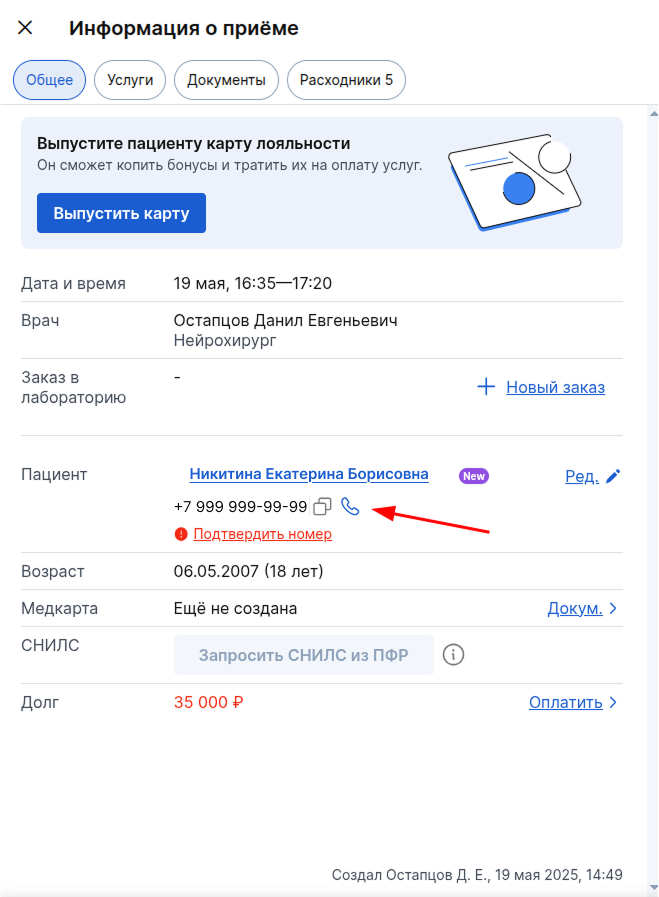Viewport: 659px width, 897px height.
Task: Select the Общее tab
Action: pos(49,80)
